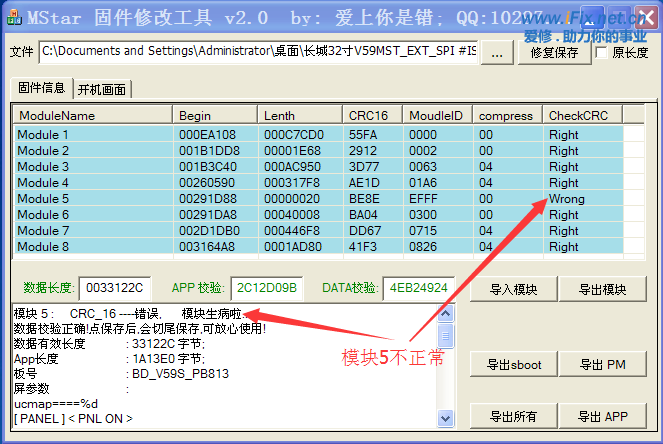The width and height of the screenshot is (663, 444).
Task: Click the 导入模块 button
Action: (514, 289)
